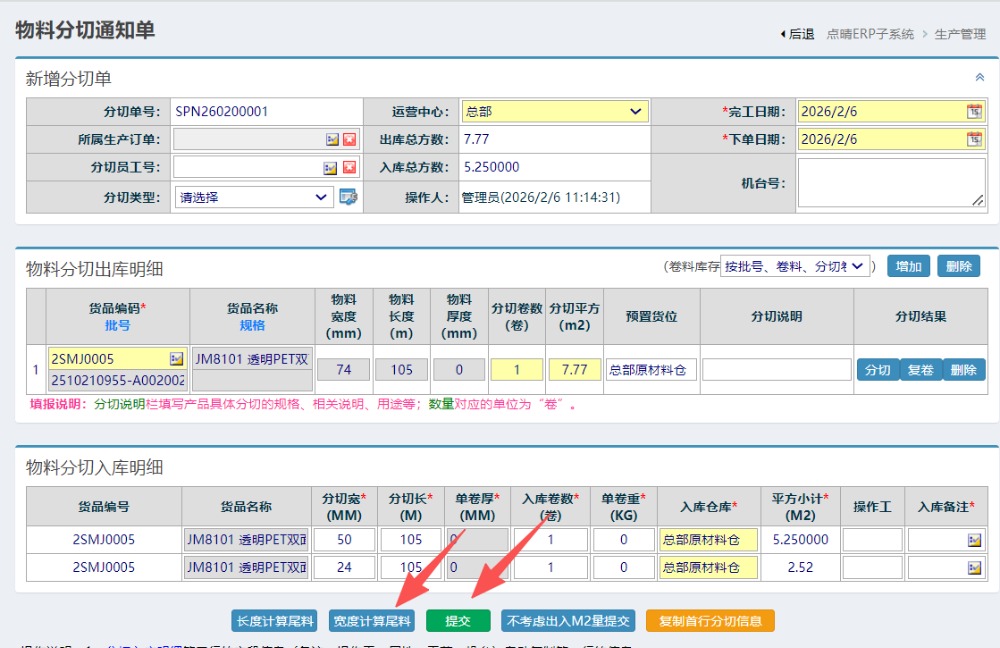This screenshot has width=1000, height=648.
Task: Click lookup icon for 所属生产订单
Action: 332,140
